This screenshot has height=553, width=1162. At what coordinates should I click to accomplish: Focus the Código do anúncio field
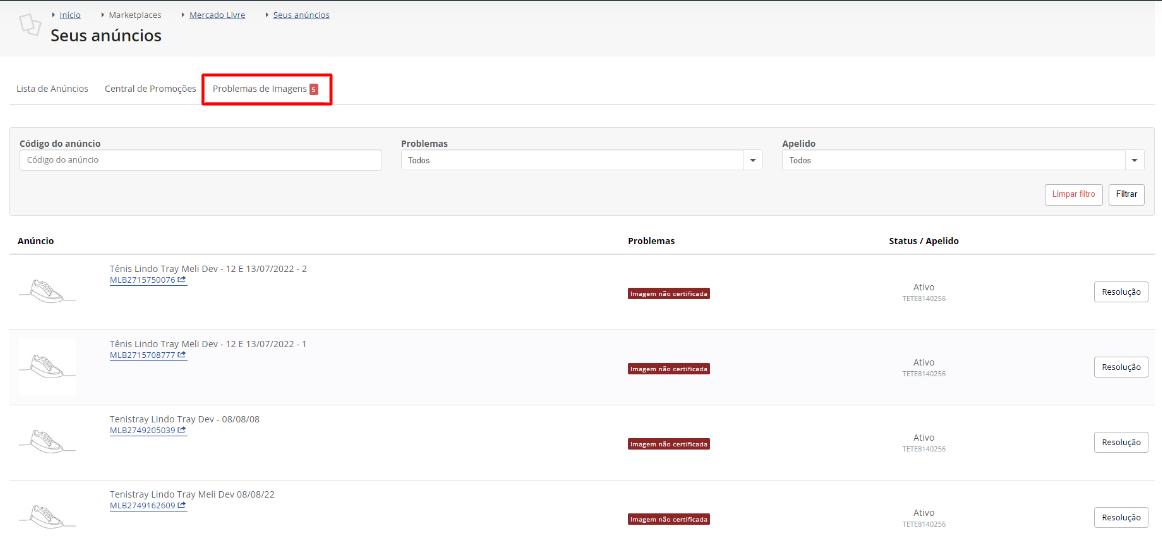click(x=201, y=160)
